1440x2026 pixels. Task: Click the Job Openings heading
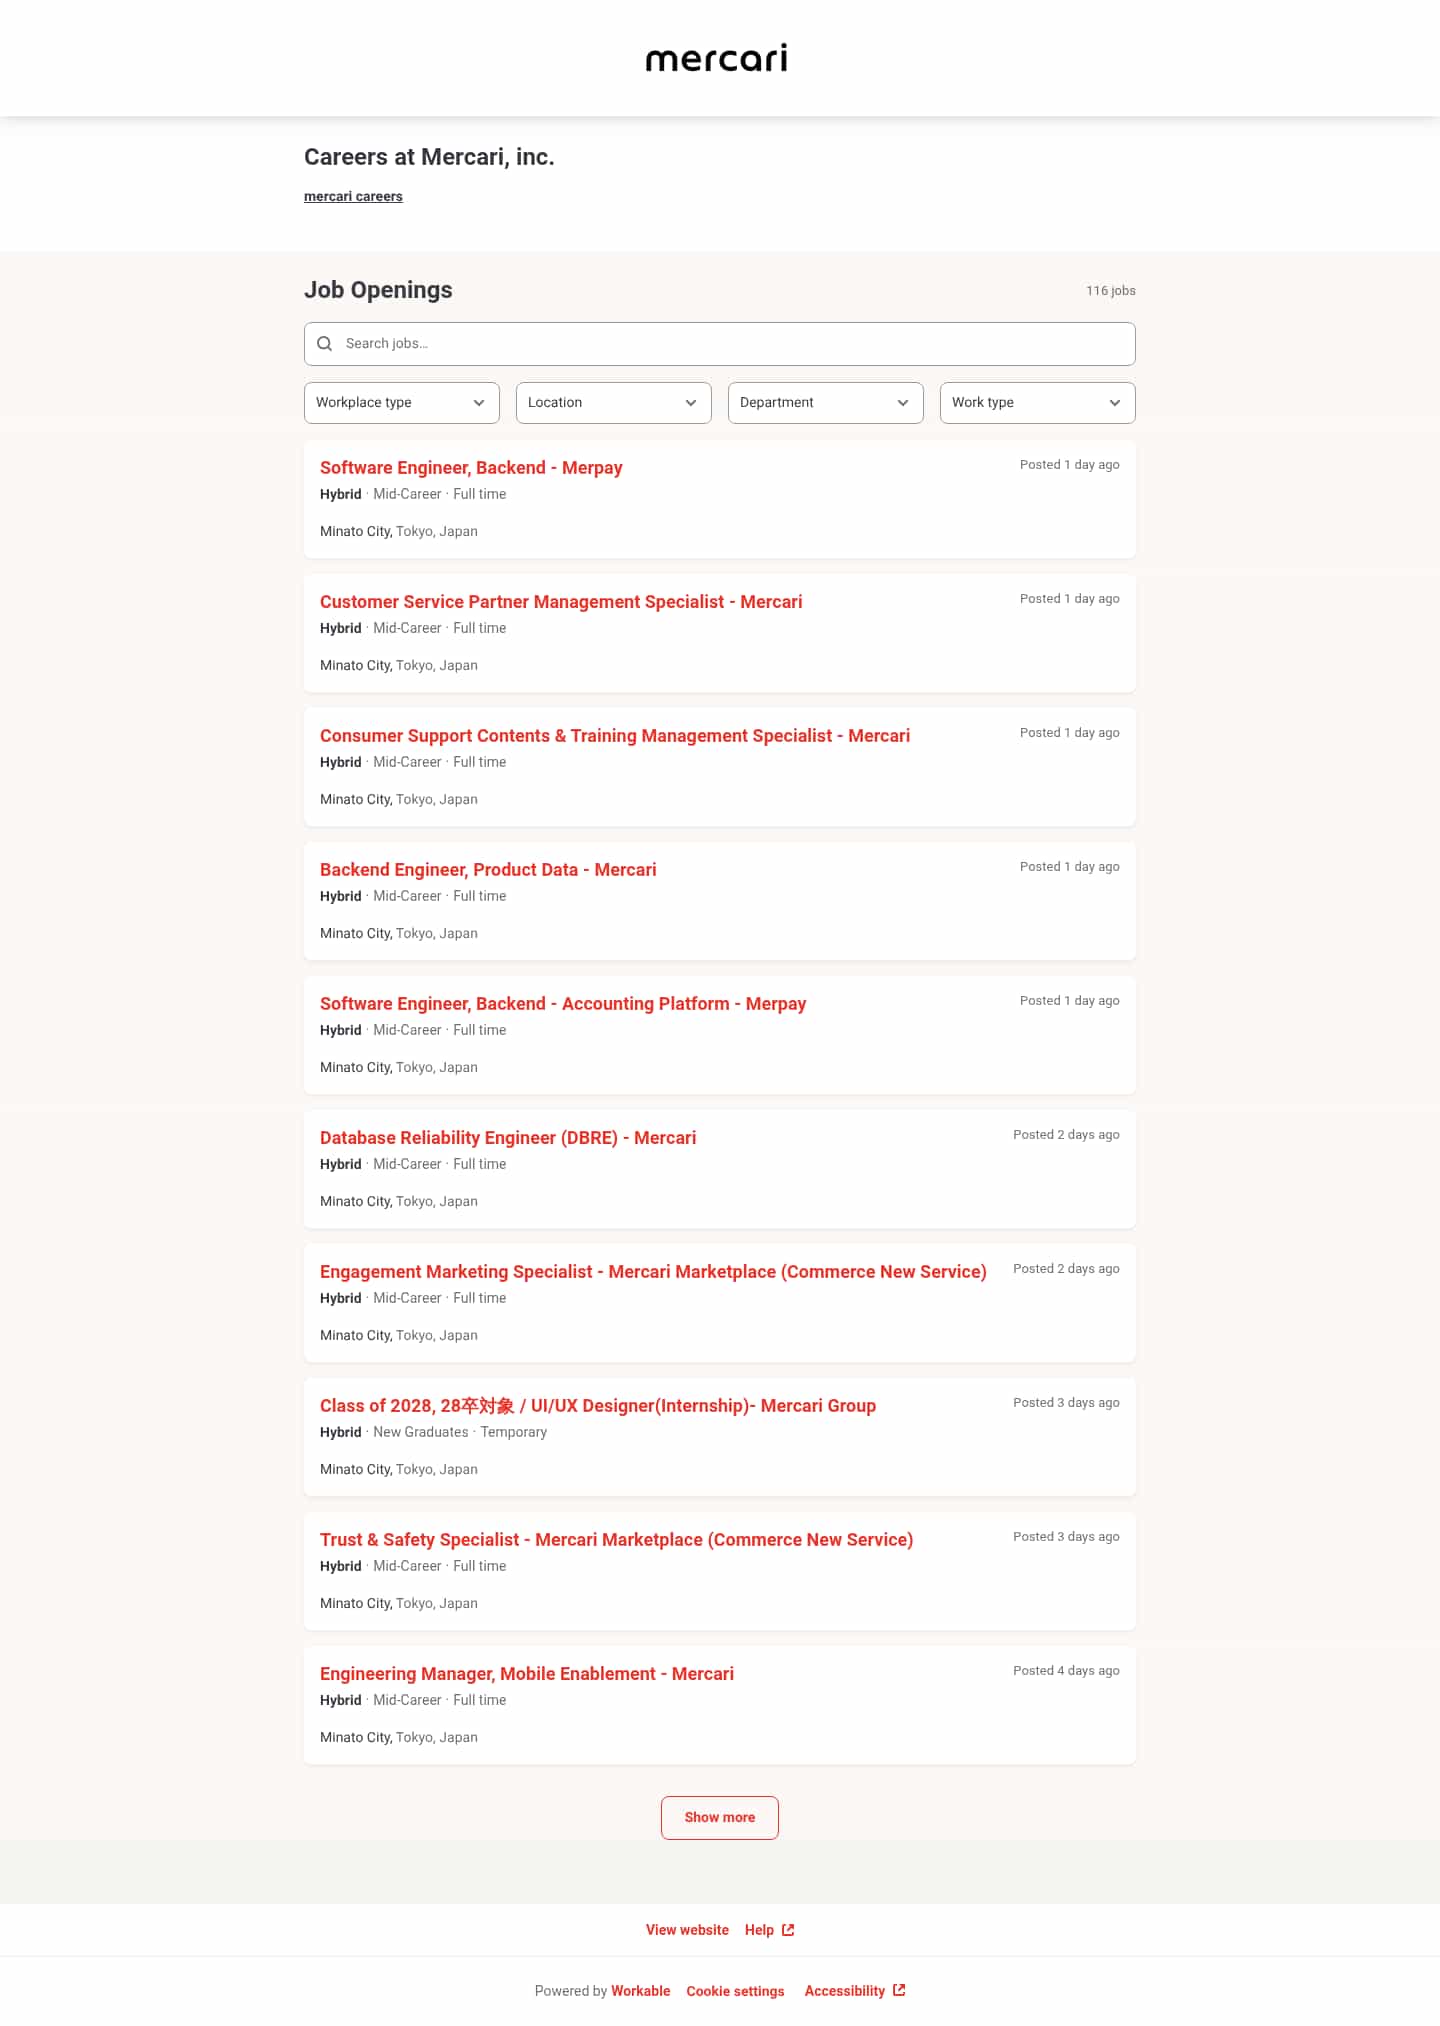[x=378, y=290]
